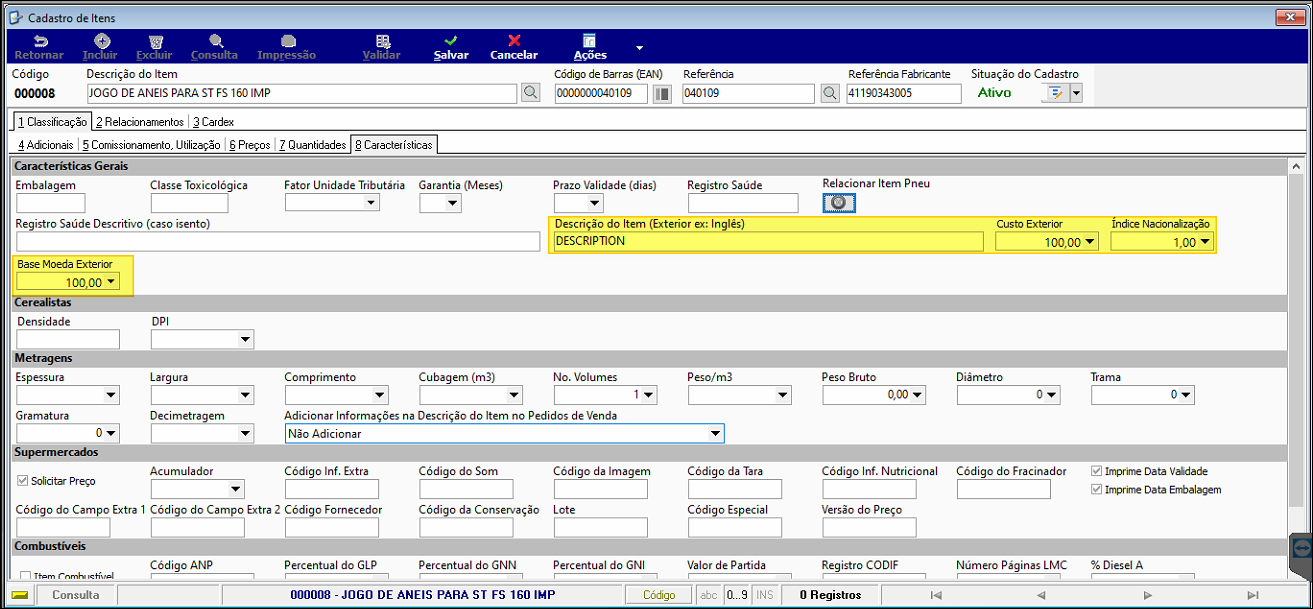This screenshot has width=1313, height=609.
Task: Open the 4 Adicionais subtab
Action: pyautogui.click(x=46, y=145)
